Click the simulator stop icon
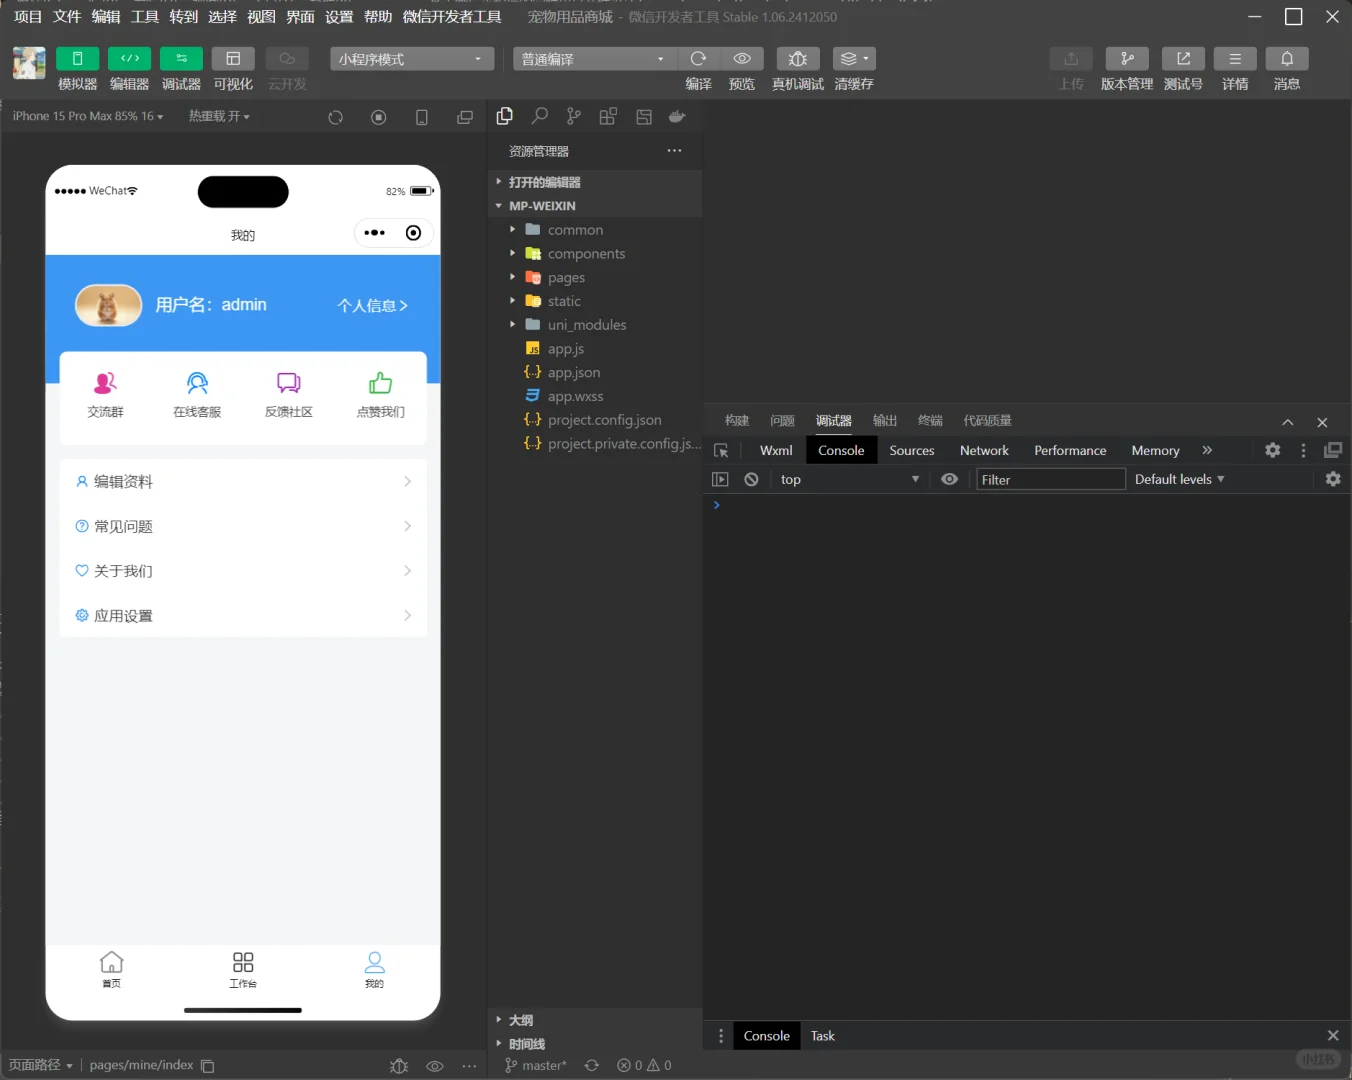 click(378, 117)
